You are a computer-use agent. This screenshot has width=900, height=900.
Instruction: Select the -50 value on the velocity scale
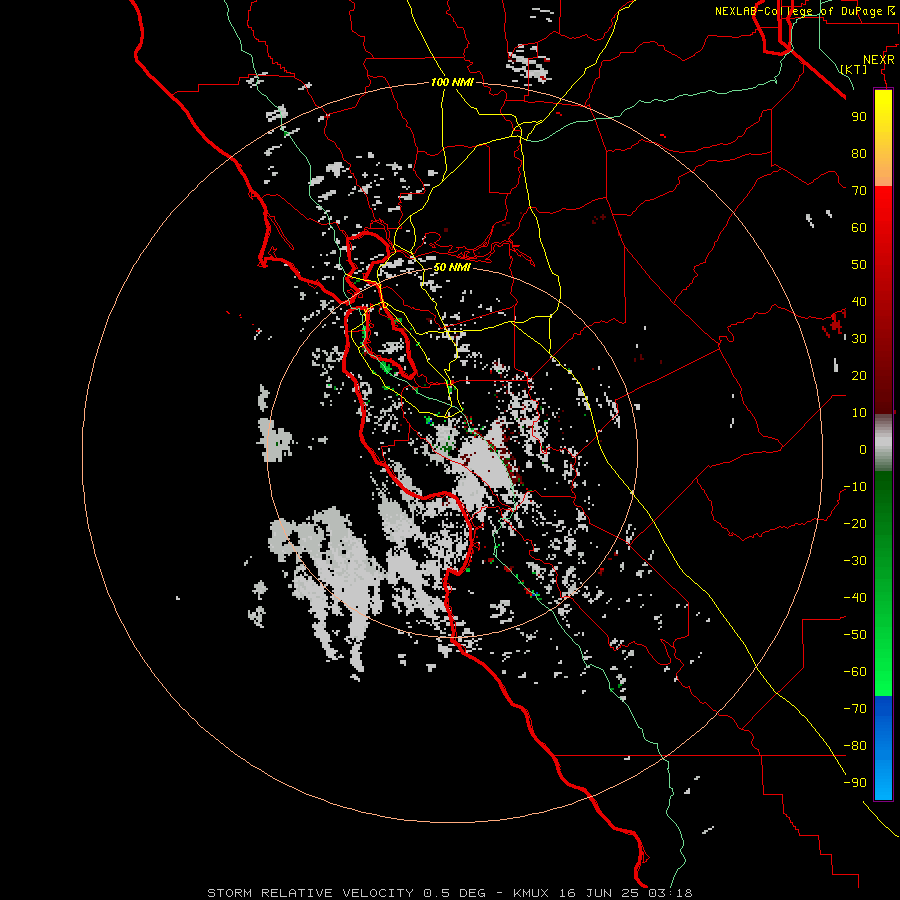click(855, 635)
